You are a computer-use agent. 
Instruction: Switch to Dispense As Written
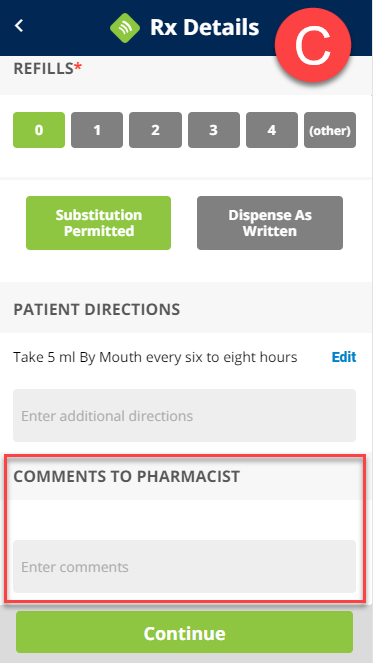click(x=270, y=223)
